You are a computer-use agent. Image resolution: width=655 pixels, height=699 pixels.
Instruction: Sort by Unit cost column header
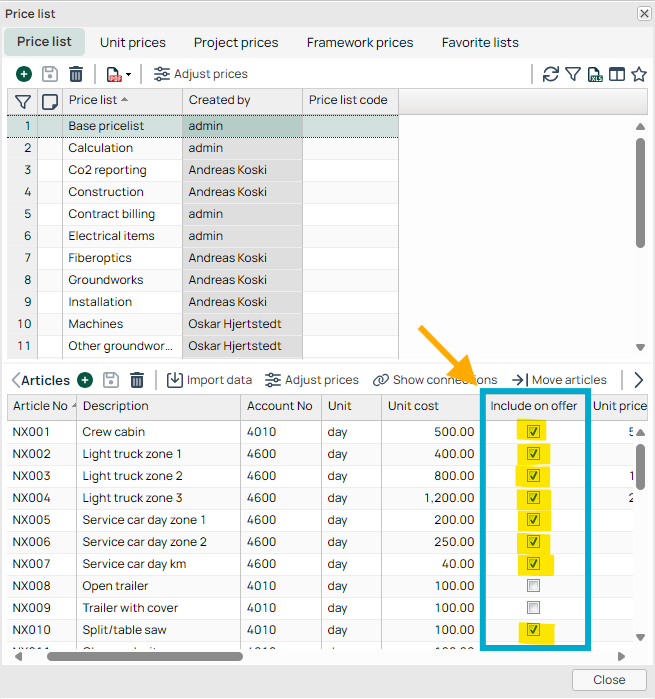[x=430, y=406]
